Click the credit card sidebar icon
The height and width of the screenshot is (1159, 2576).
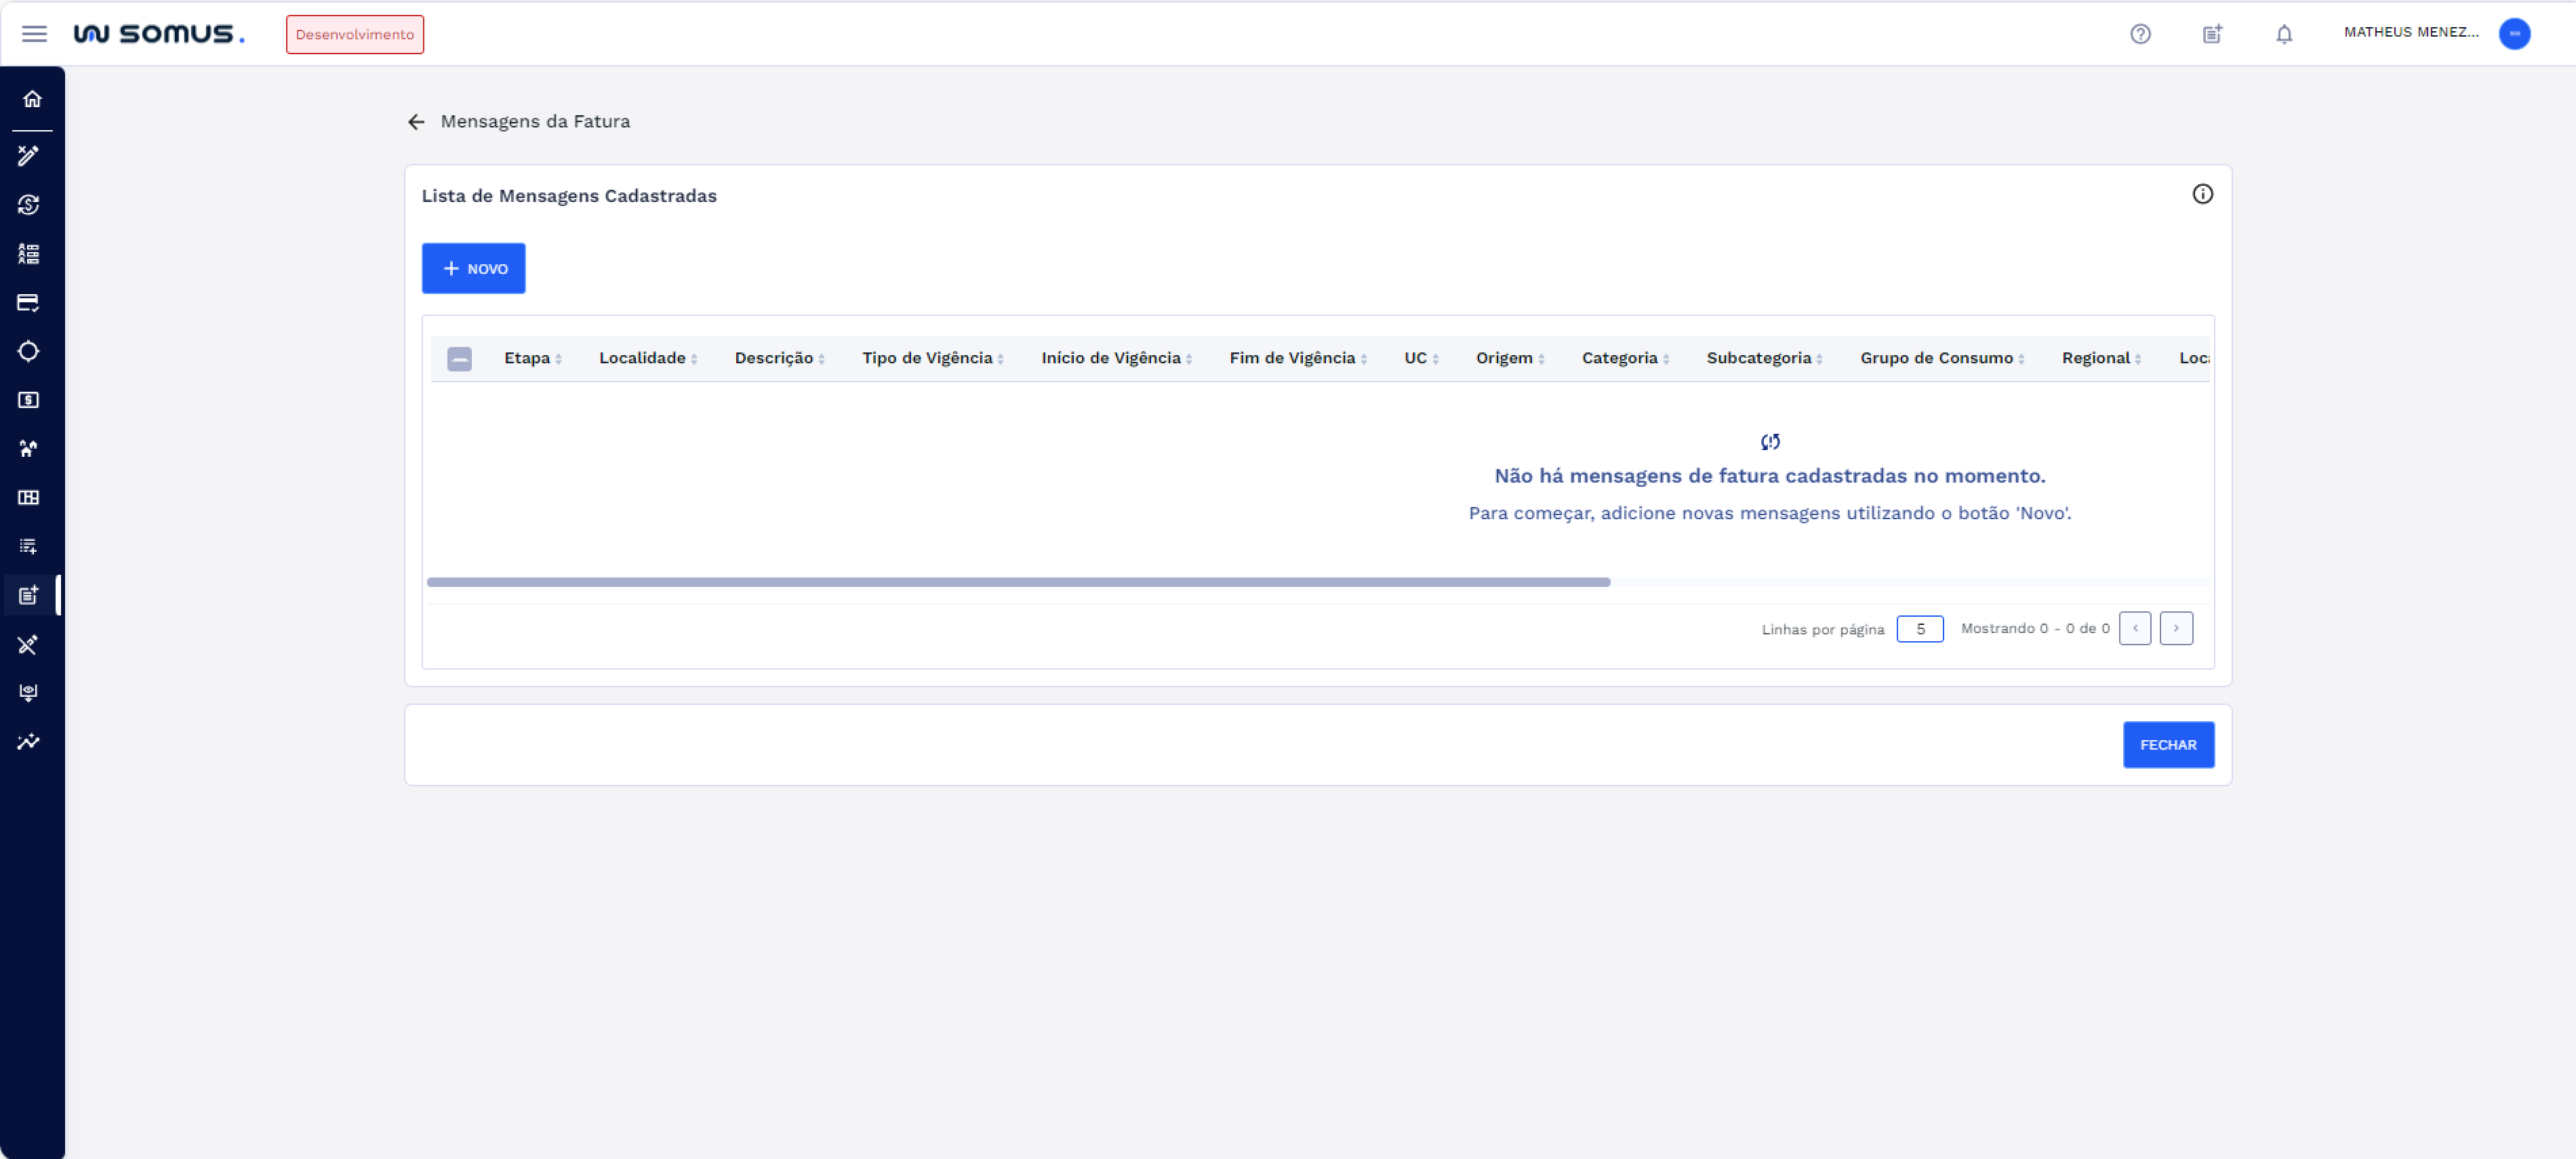29,302
